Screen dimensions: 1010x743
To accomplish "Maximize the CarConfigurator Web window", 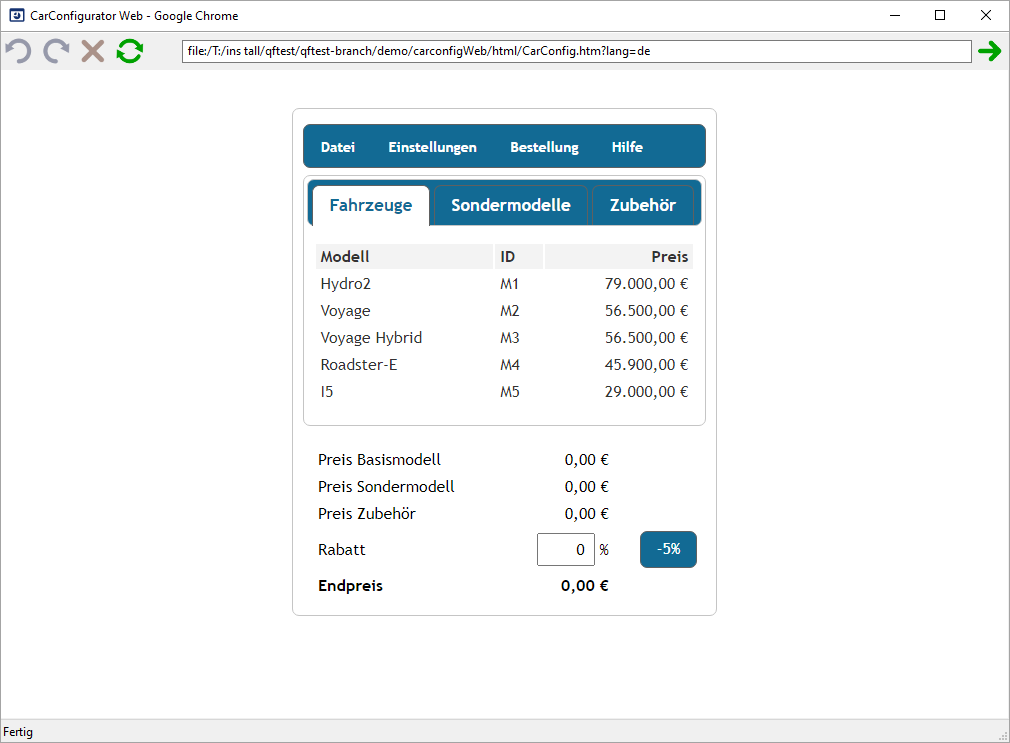I will click(940, 15).
